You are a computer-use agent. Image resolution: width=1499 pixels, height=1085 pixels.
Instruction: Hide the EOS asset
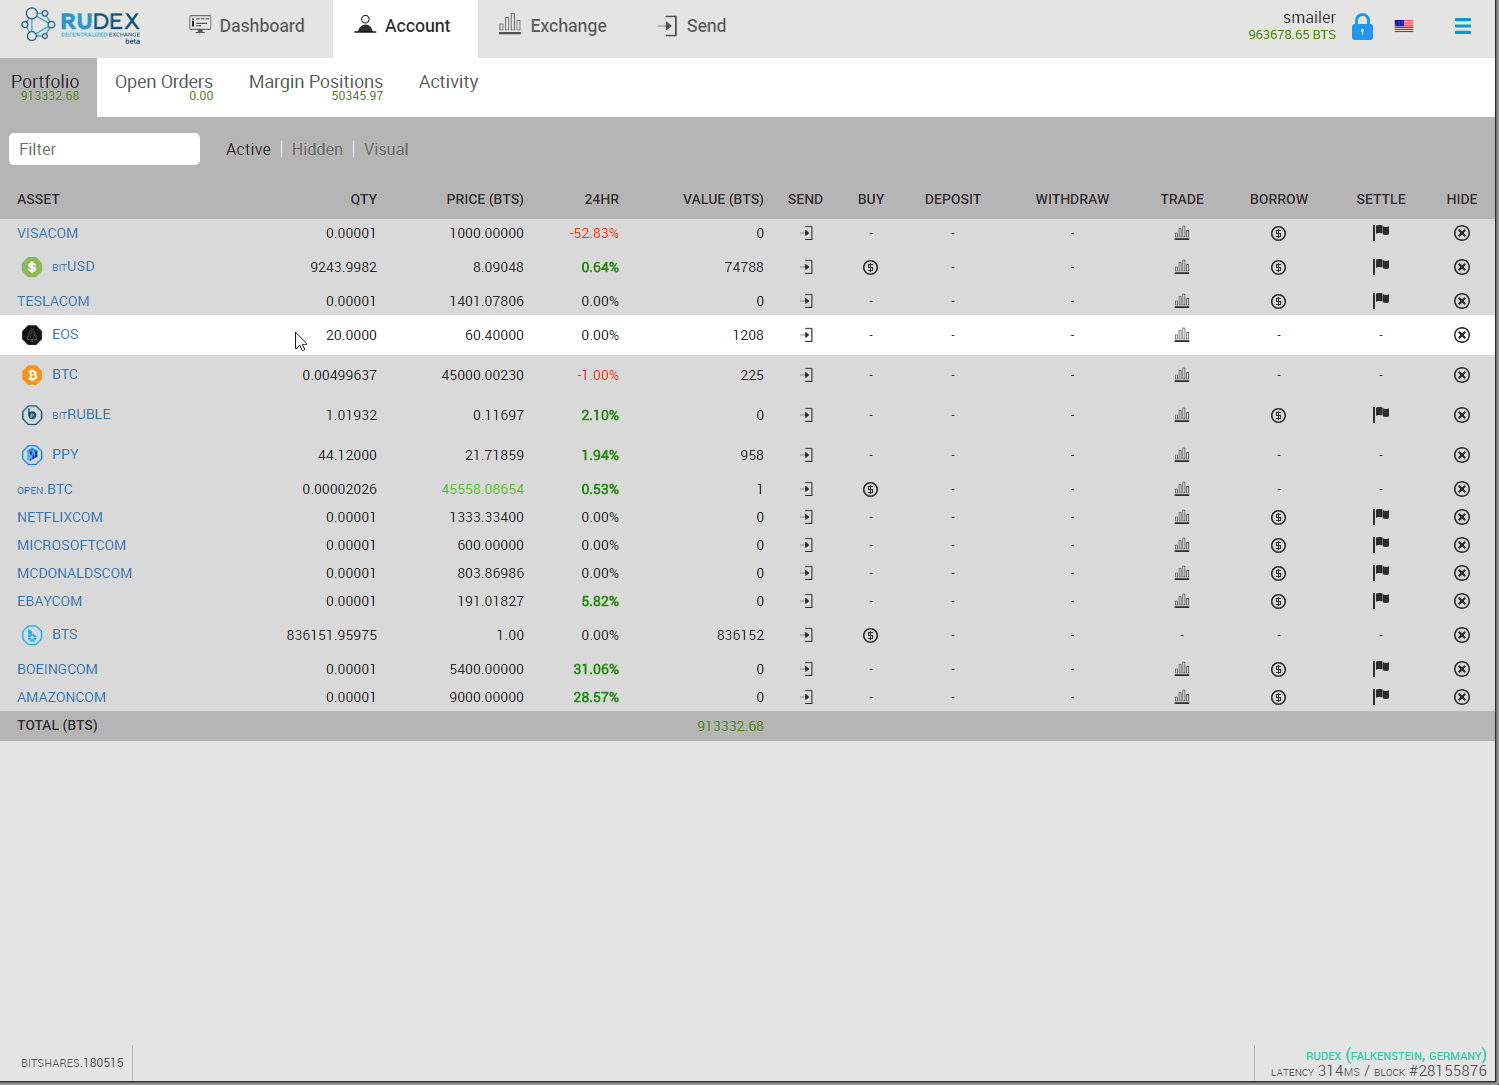point(1462,335)
